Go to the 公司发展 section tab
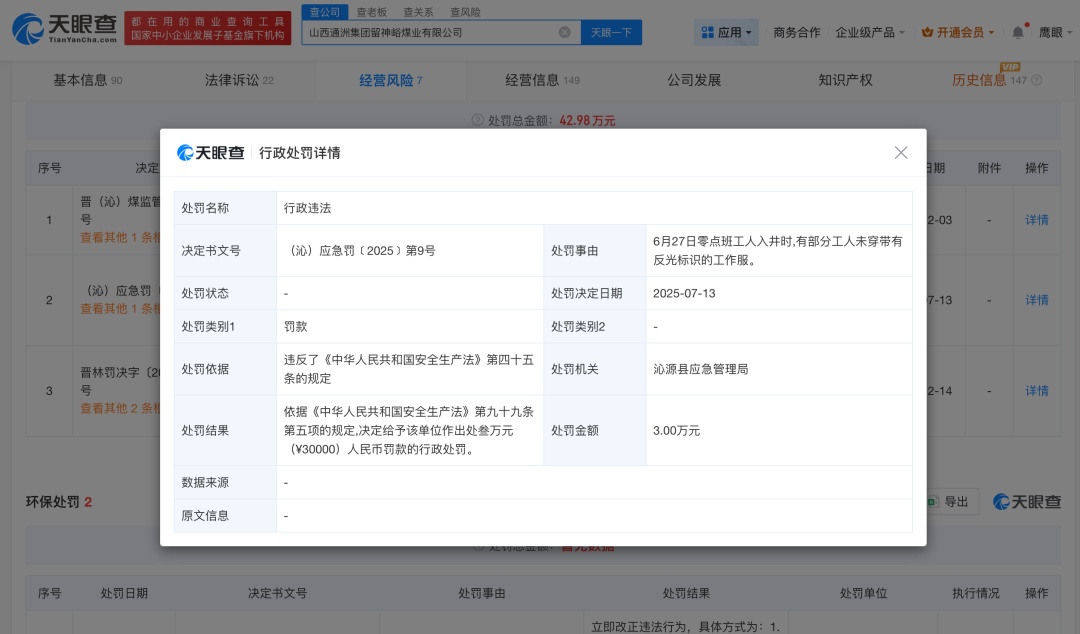1080x634 pixels. click(694, 80)
